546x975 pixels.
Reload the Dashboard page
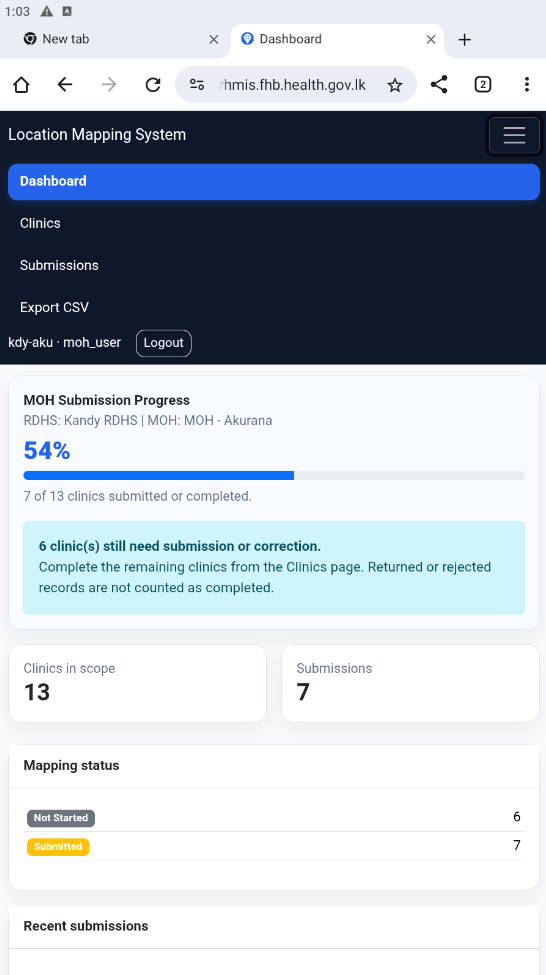(x=153, y=85)
